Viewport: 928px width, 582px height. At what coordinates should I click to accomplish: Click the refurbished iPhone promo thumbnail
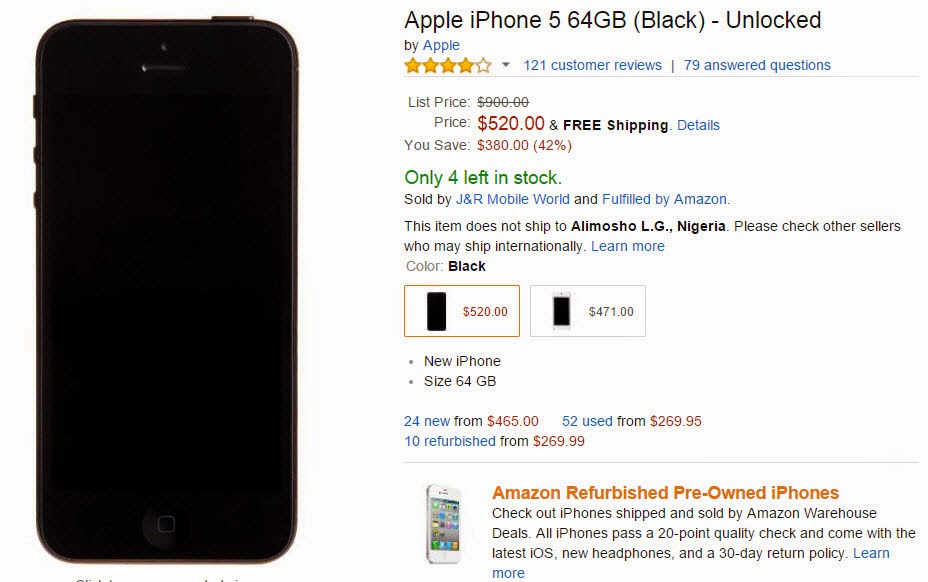tap(443, 526)
